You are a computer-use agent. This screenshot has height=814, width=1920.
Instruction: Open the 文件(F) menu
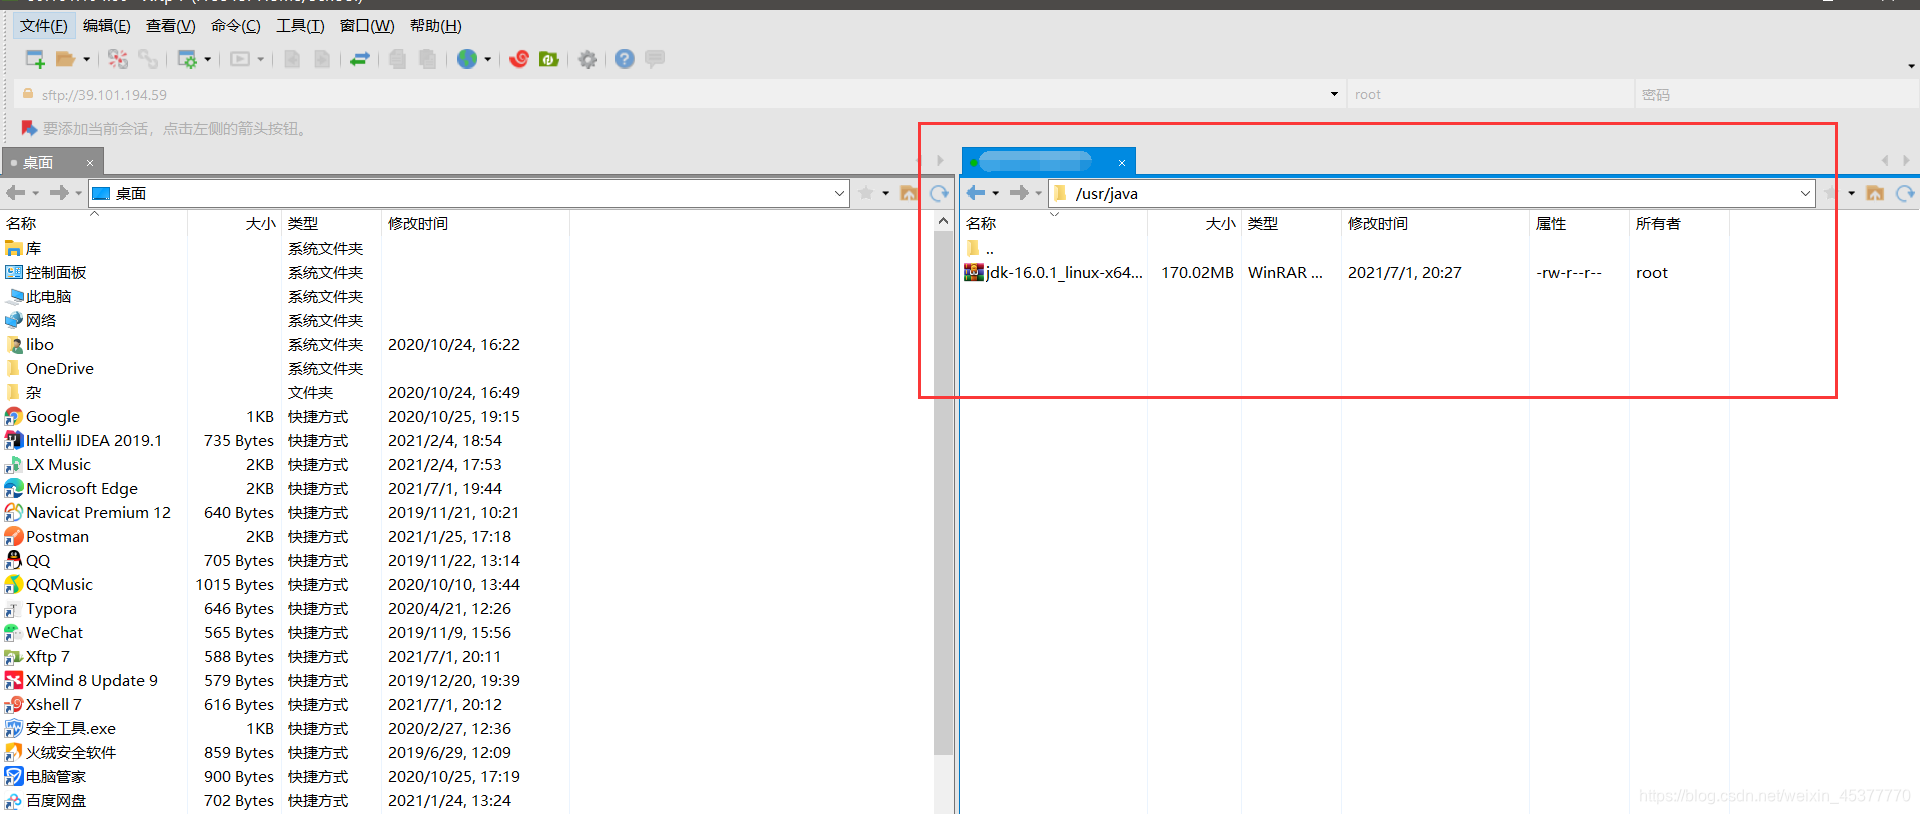click(44, 26)
